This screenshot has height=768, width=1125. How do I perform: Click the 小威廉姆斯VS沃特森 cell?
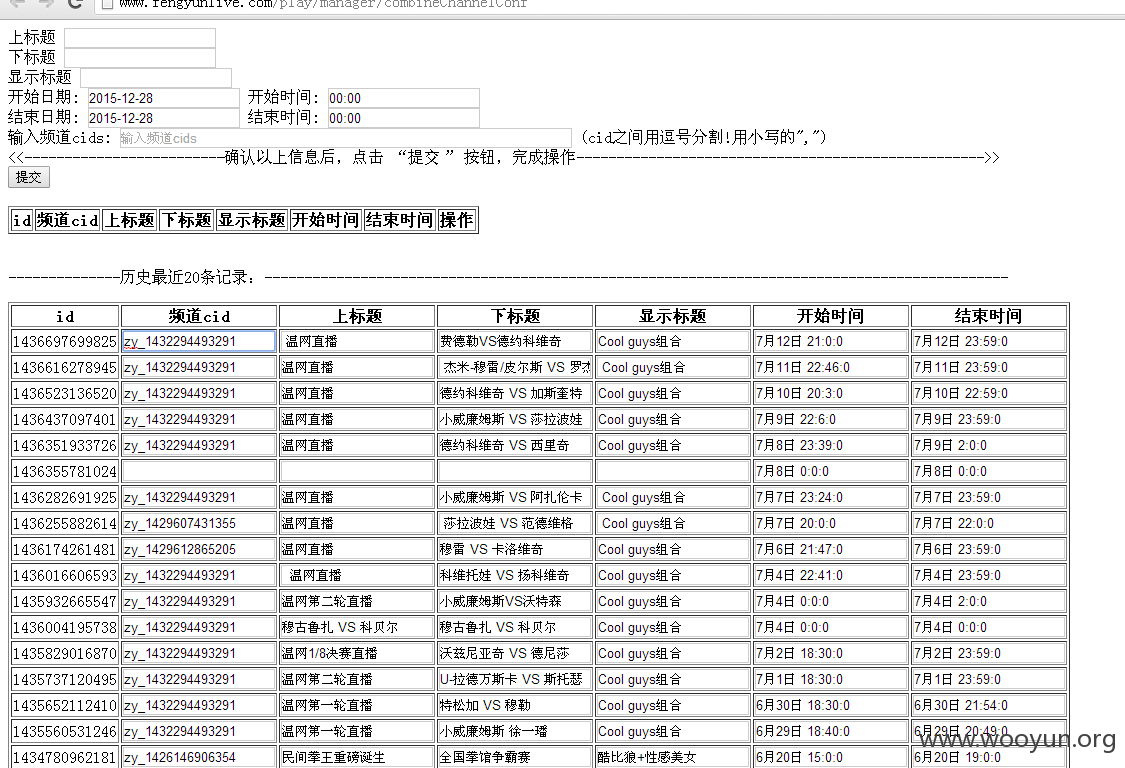514,601
